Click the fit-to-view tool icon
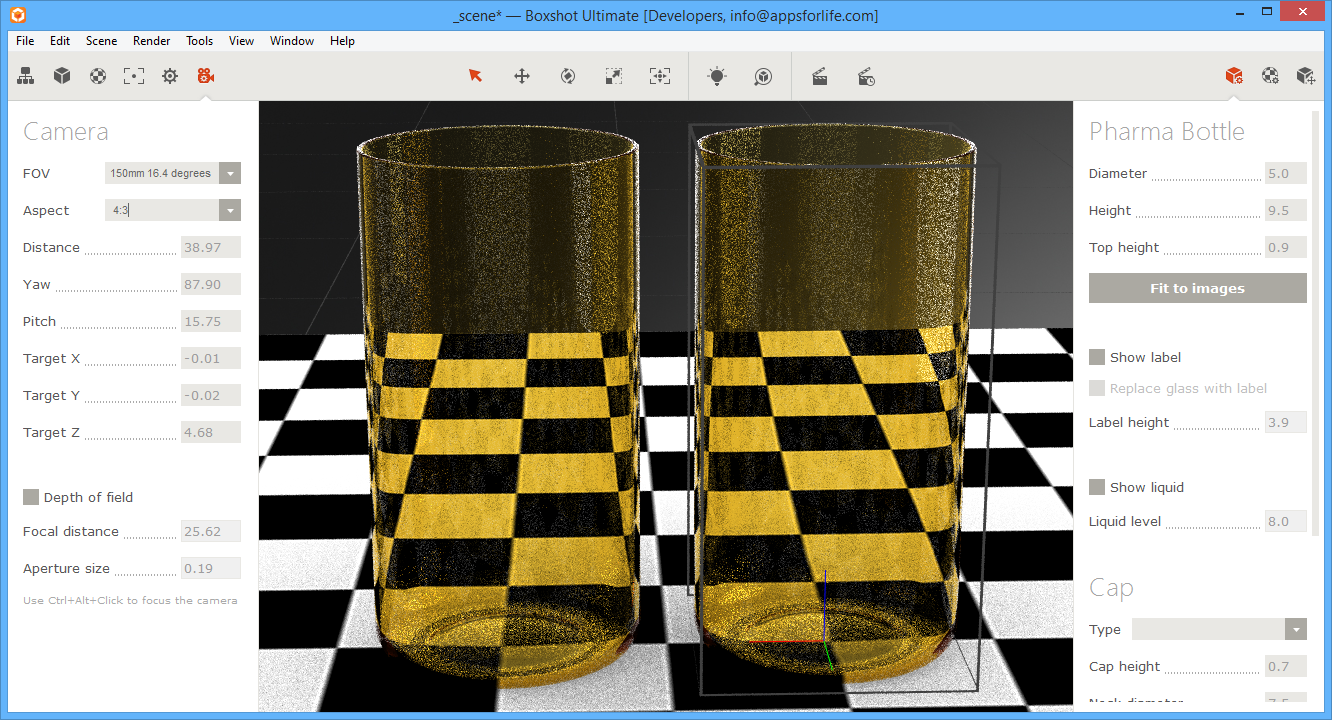This screenshot has width=1332, height=720. coord(660,76)
